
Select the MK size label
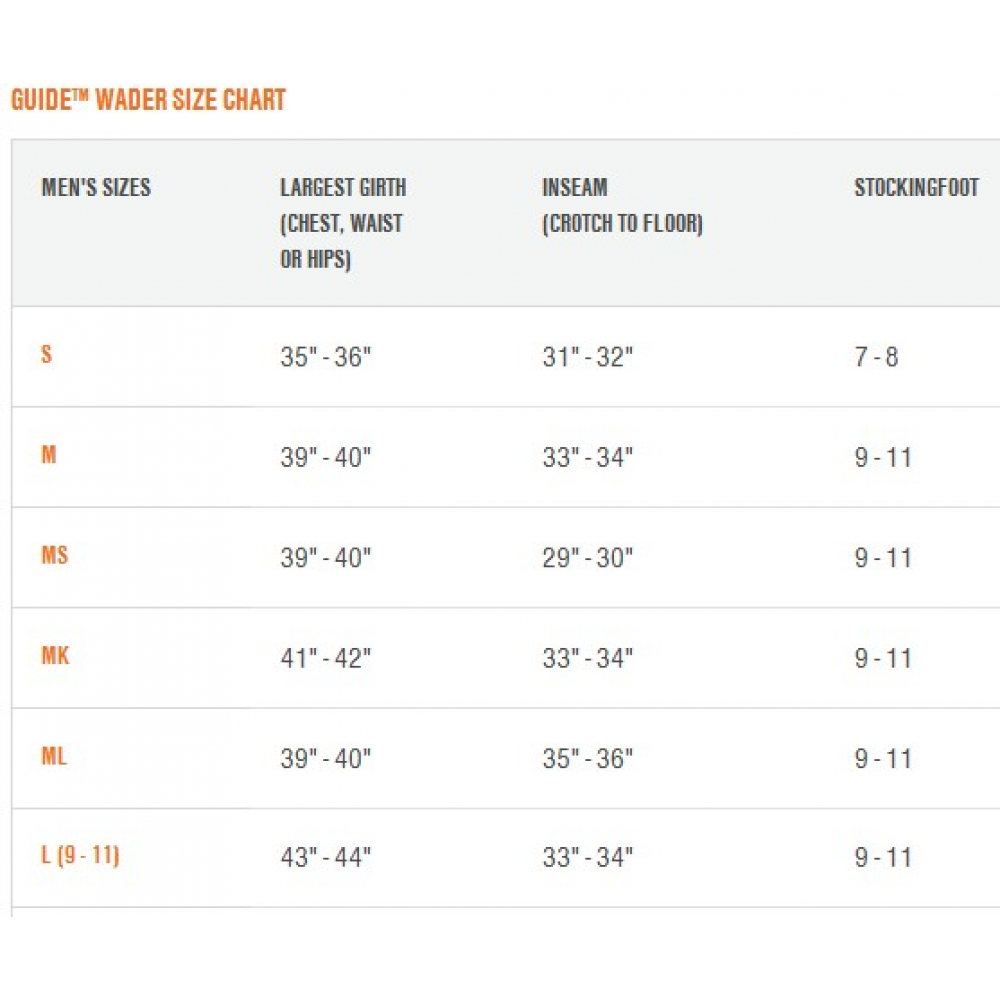coord(55,655)
